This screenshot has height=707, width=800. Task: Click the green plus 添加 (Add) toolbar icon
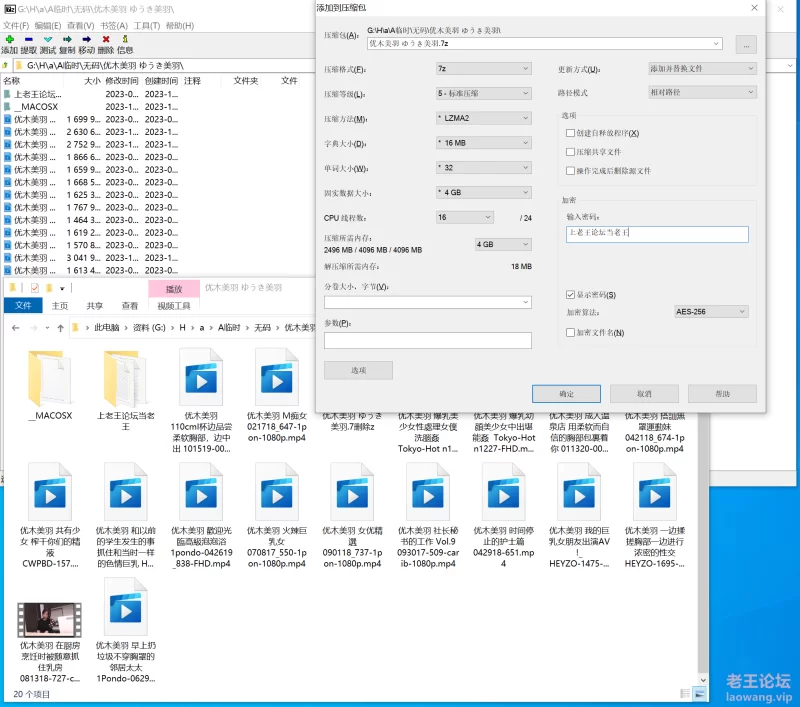coord(9,40)
